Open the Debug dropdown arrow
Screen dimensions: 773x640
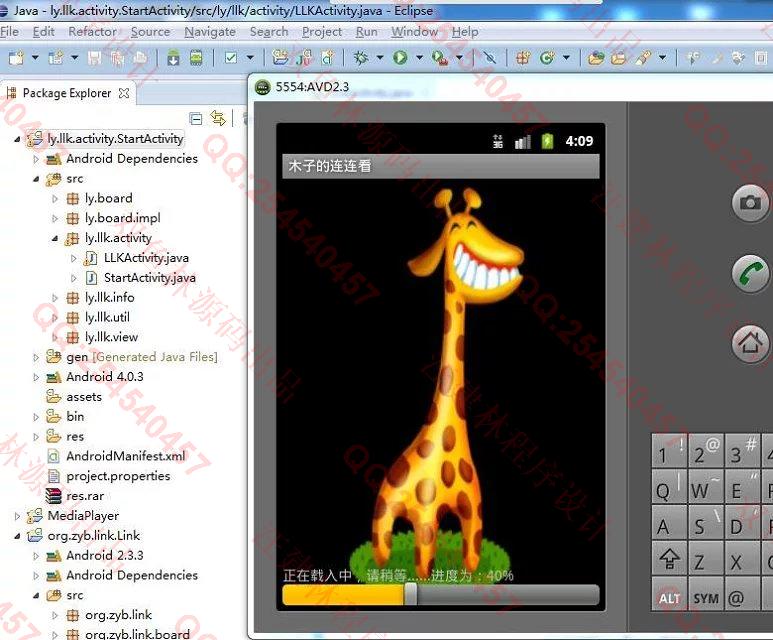380,58
